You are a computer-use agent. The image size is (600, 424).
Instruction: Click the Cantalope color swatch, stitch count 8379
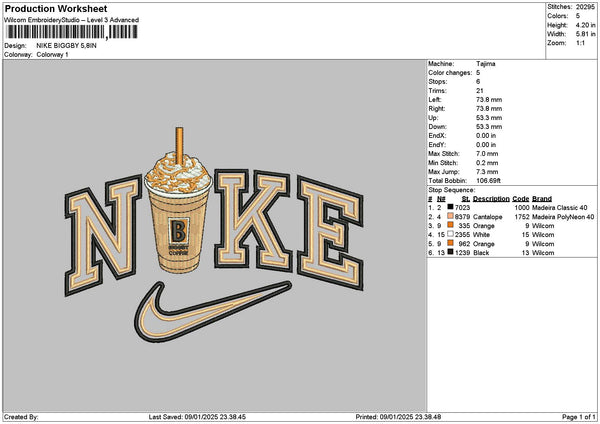pyautogui.click(x=450, y=217)
